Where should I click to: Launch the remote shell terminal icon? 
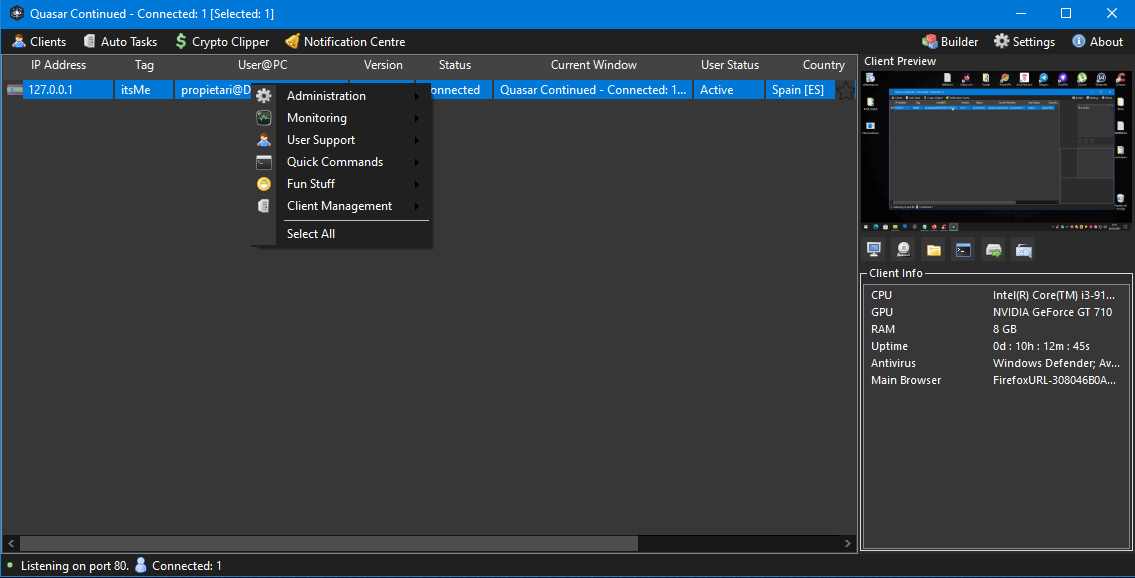click(x=963, y=250)
